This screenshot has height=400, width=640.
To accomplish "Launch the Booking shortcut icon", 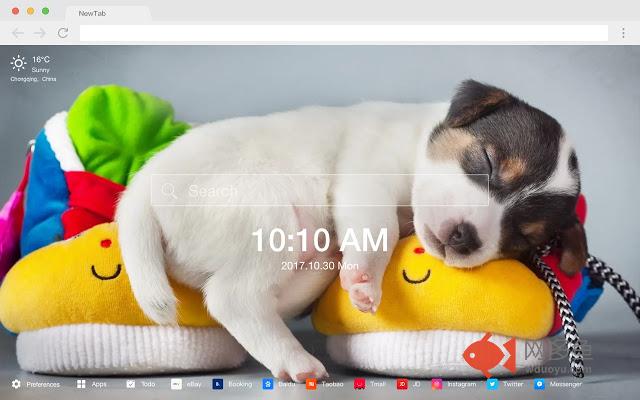I will click(x=218, y=384).
